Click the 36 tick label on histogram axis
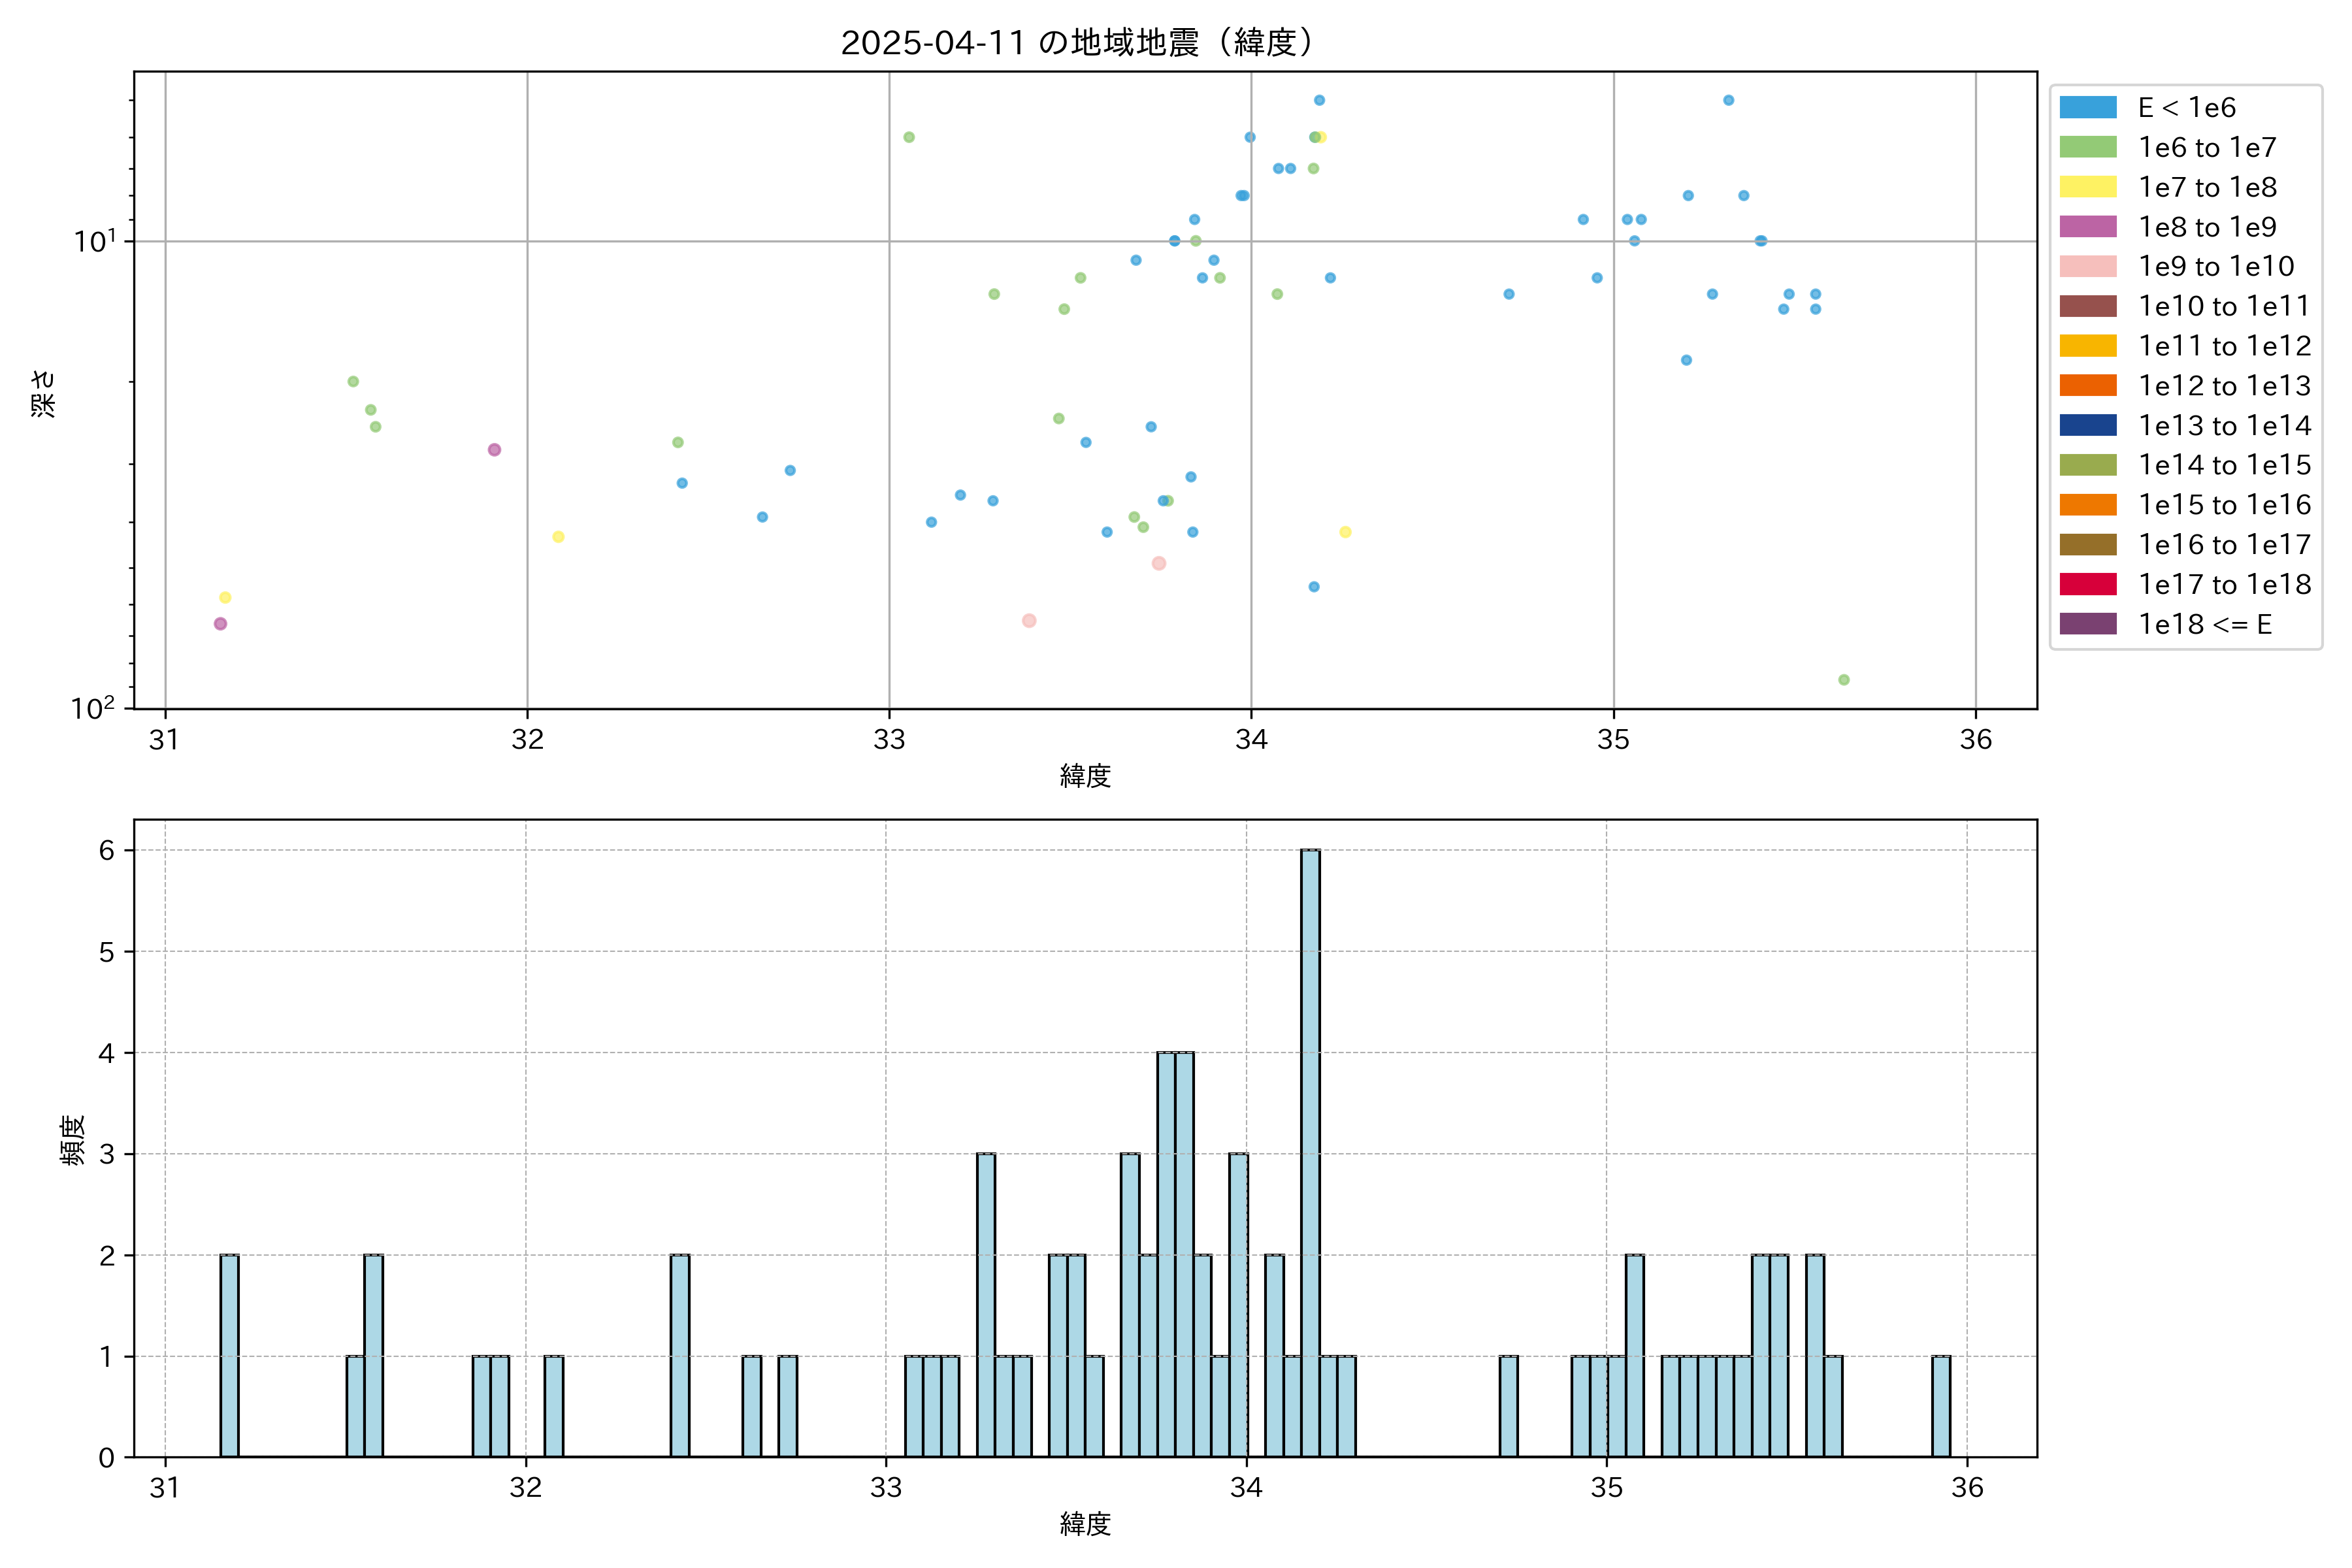2352x1568 pixels. tap(1967, 1488)
